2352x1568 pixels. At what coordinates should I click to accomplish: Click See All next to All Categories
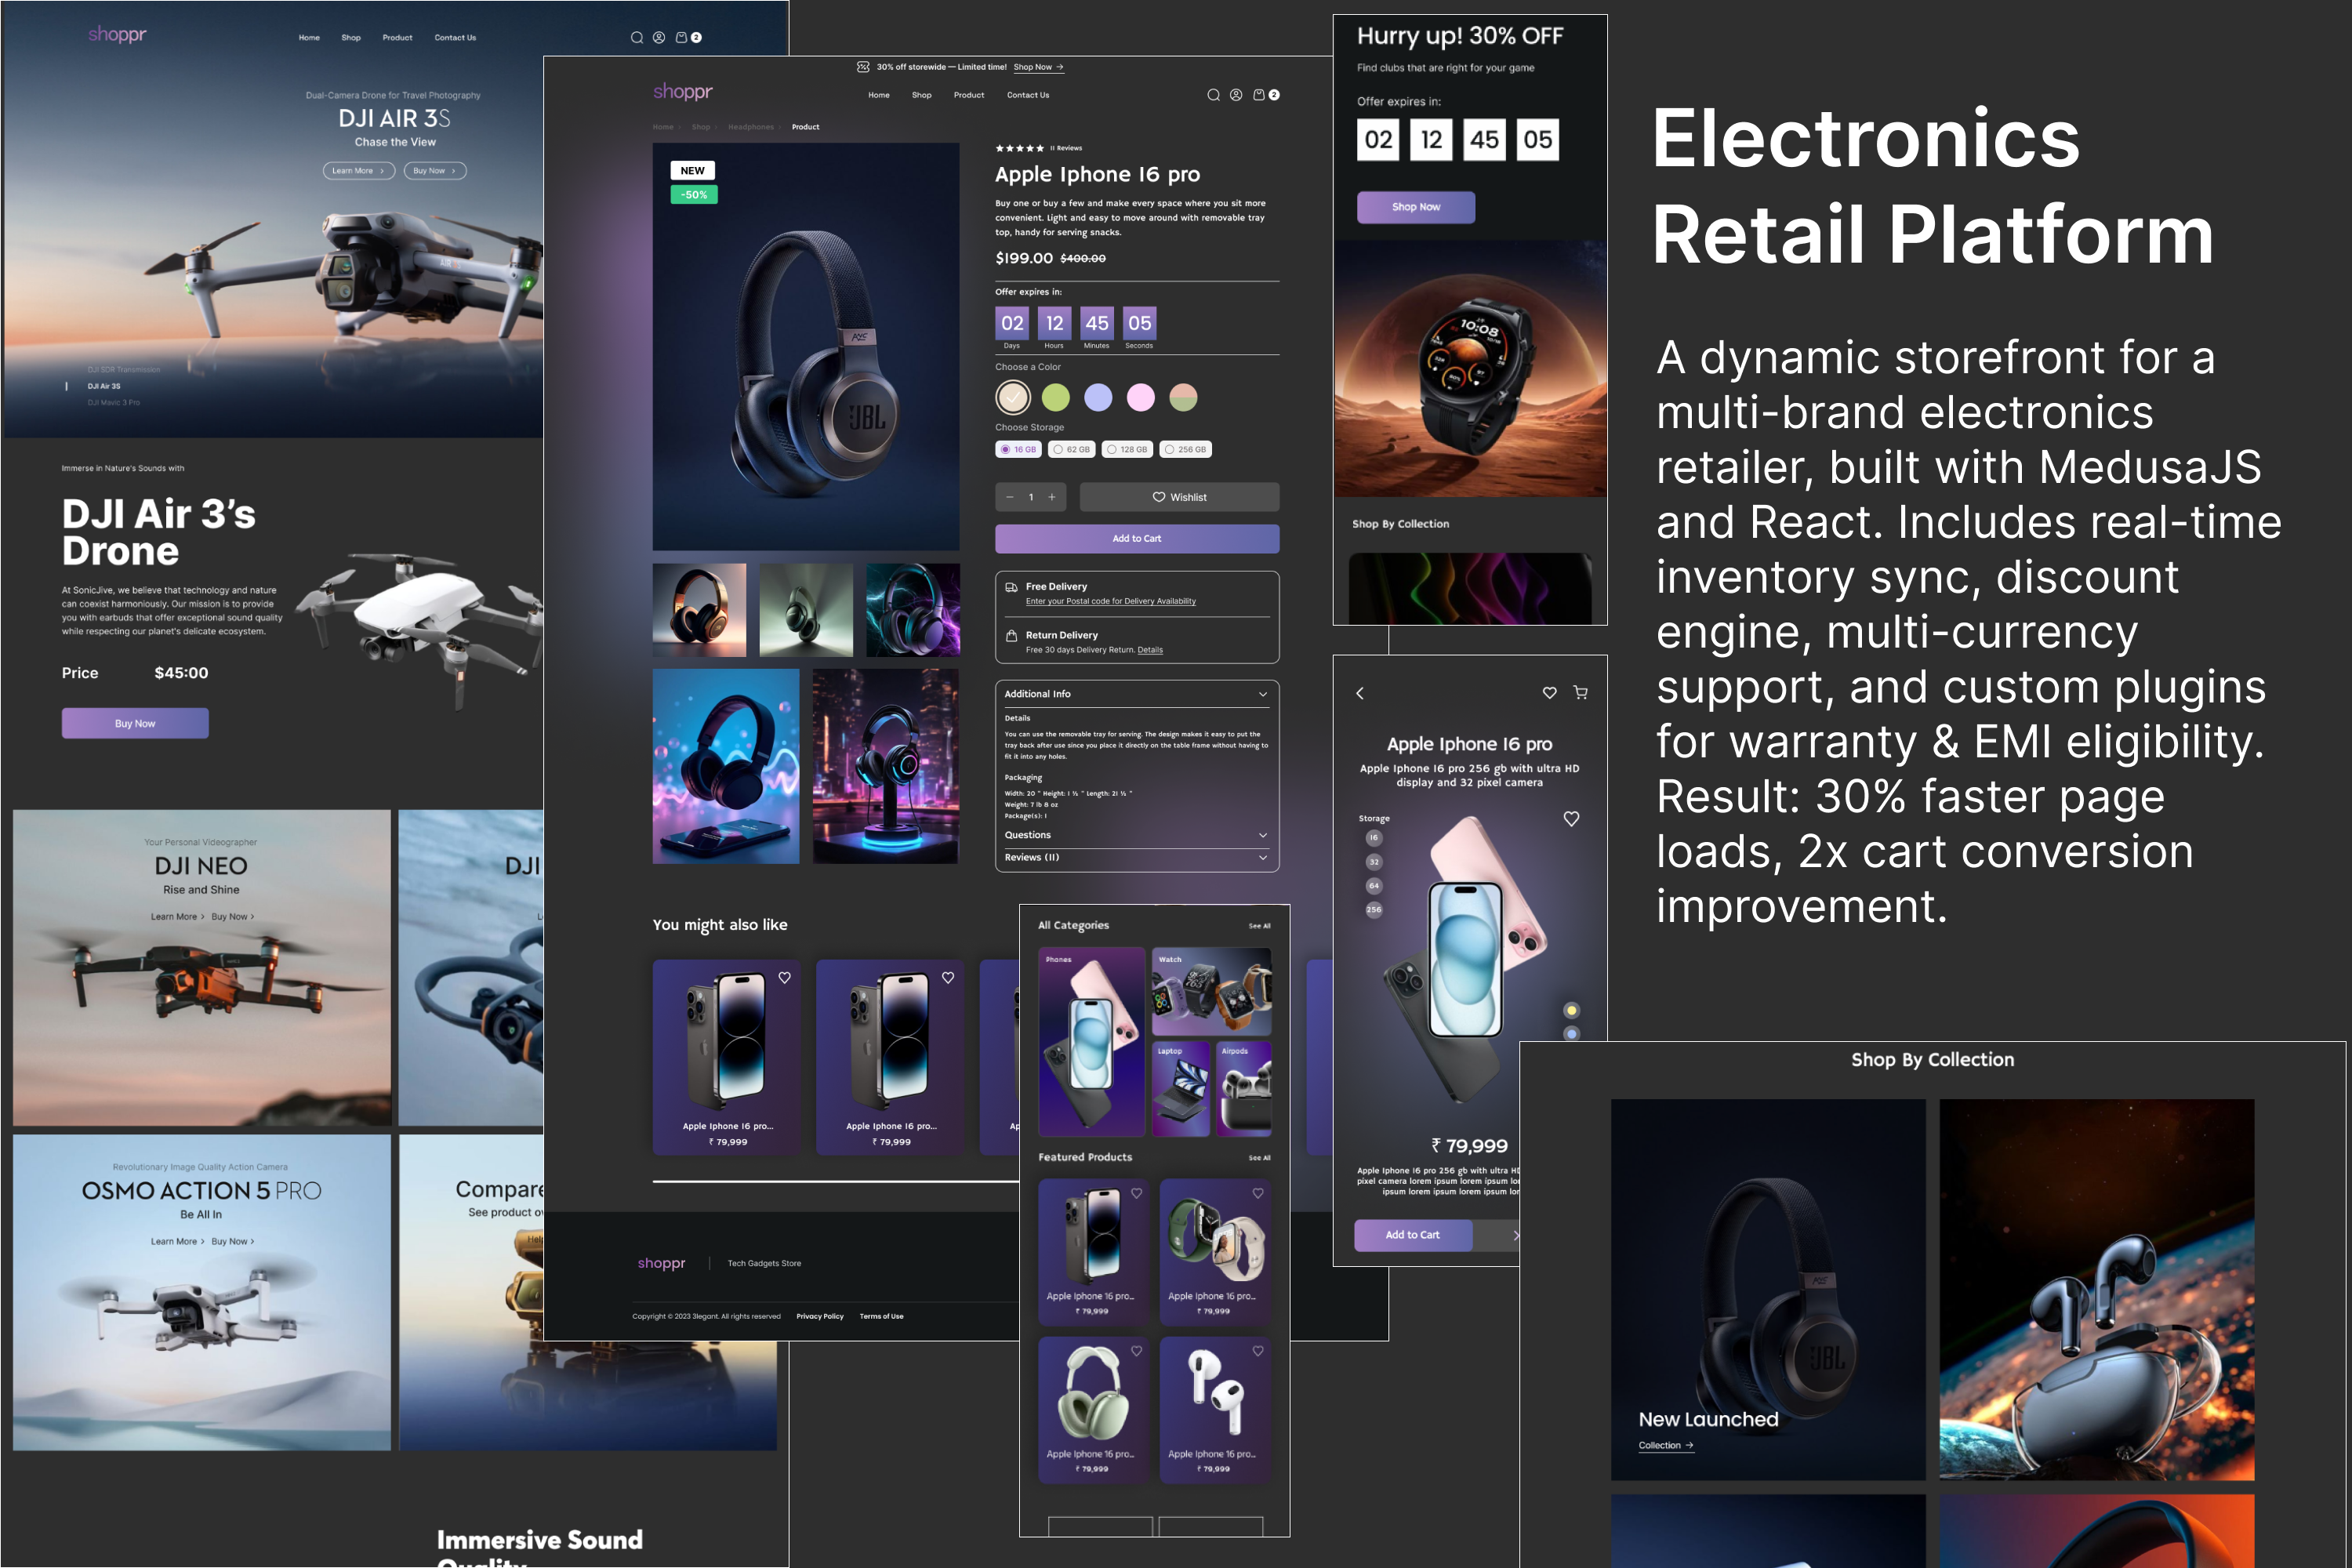tap(1259, 926)
